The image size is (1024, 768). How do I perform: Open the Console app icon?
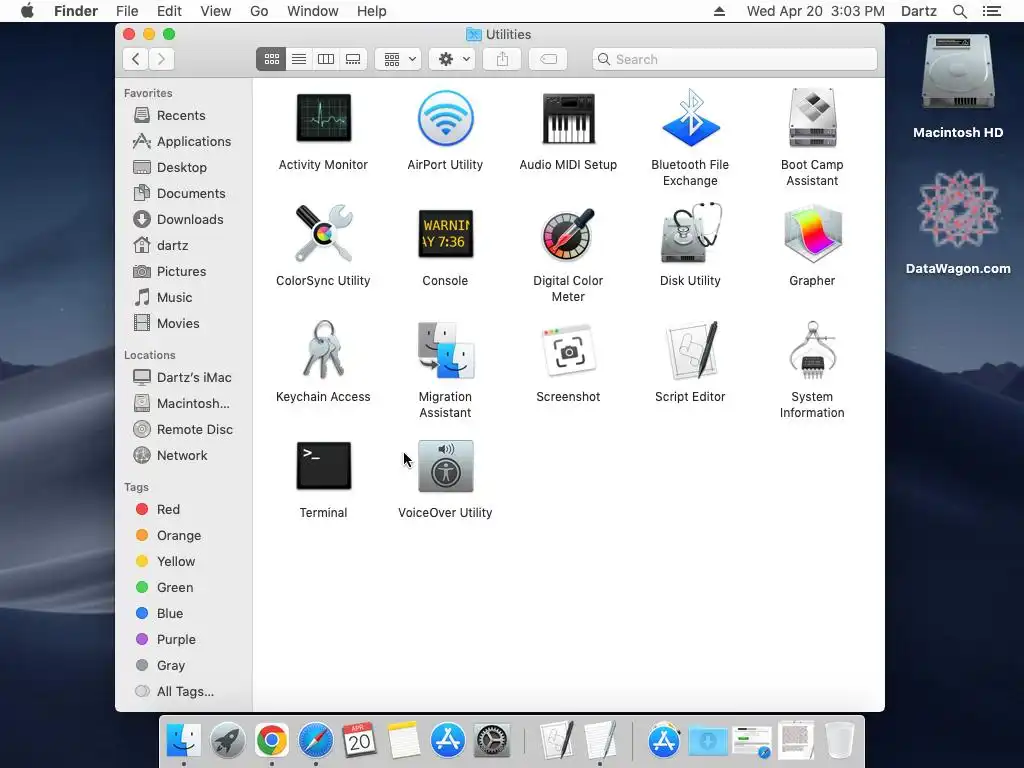445,234
